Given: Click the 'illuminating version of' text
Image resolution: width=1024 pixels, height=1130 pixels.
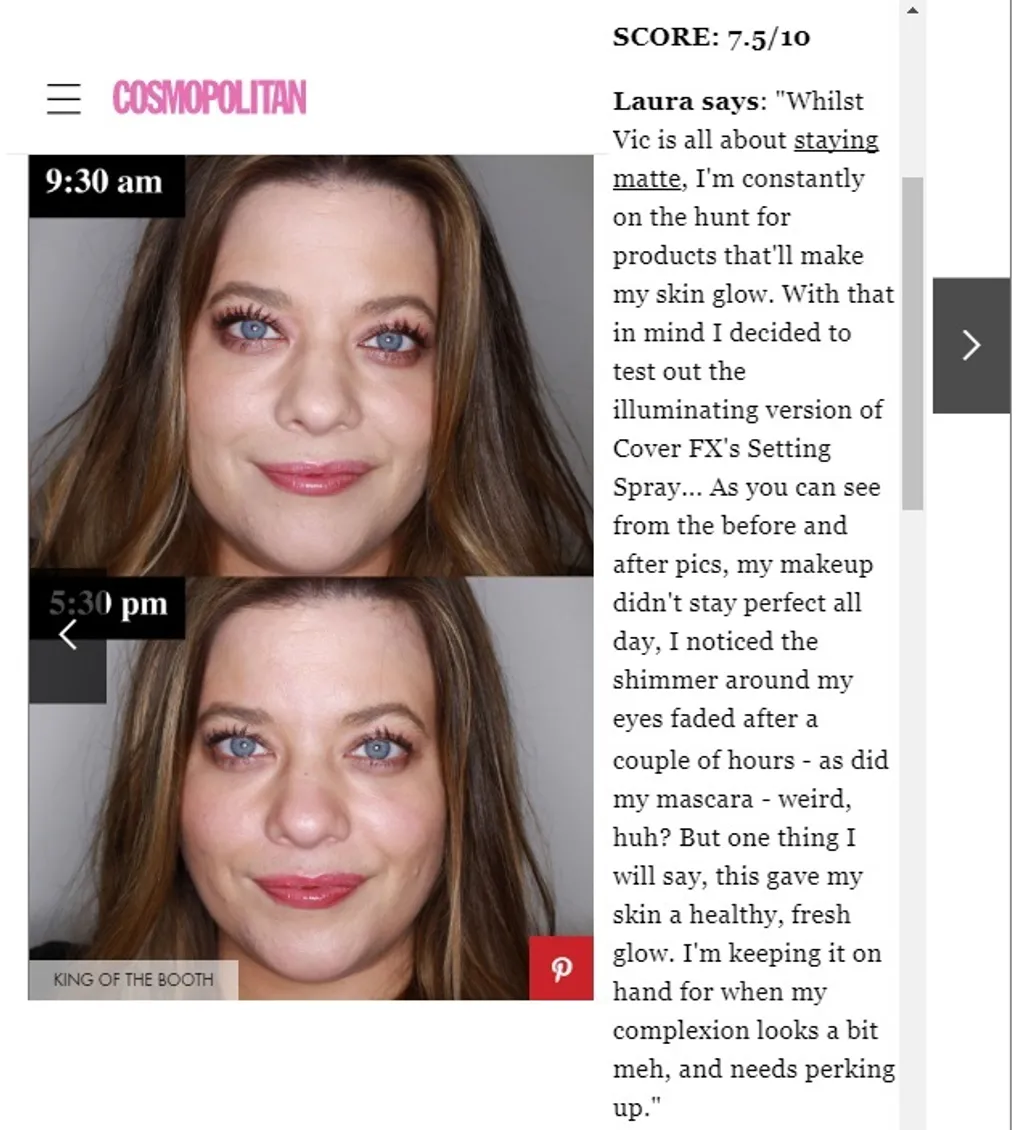Looking at the screenshot, I should click(747, 410).
